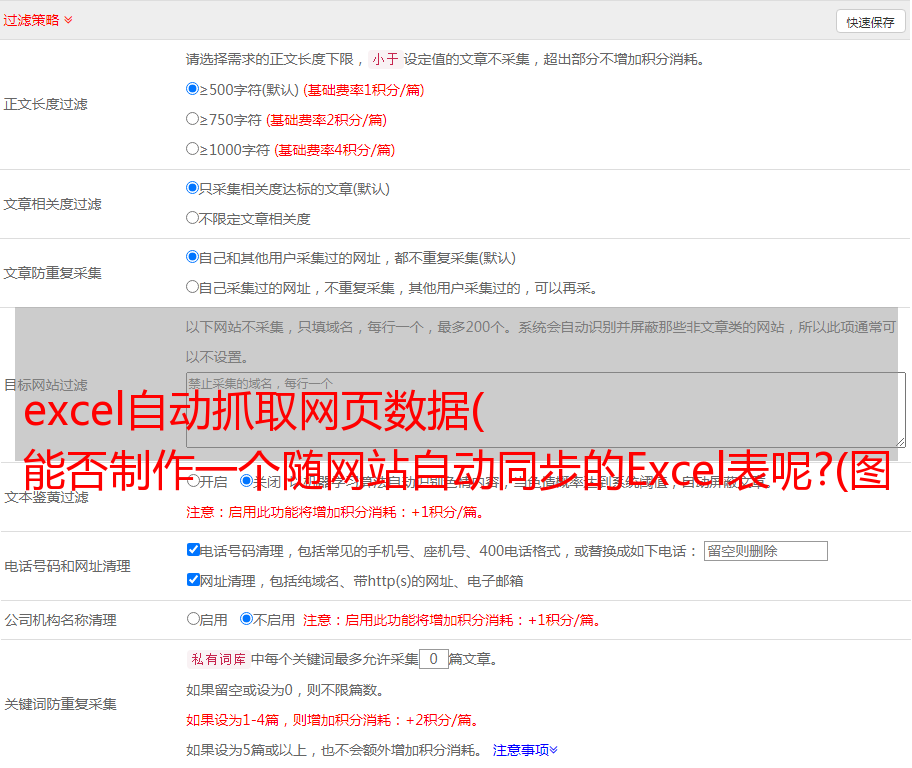Viewport: 912px width, 768px height.
Task: Click the 禁止采集的域名 textarea
Action: click(x=546, y=410)
